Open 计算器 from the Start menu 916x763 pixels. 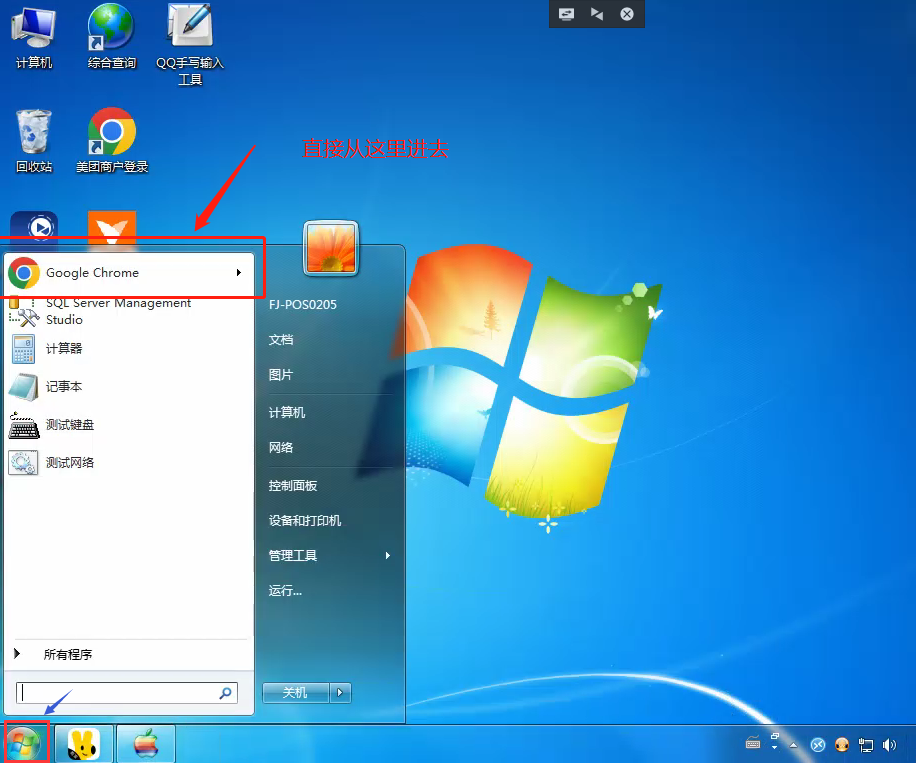tap(64, 349)
